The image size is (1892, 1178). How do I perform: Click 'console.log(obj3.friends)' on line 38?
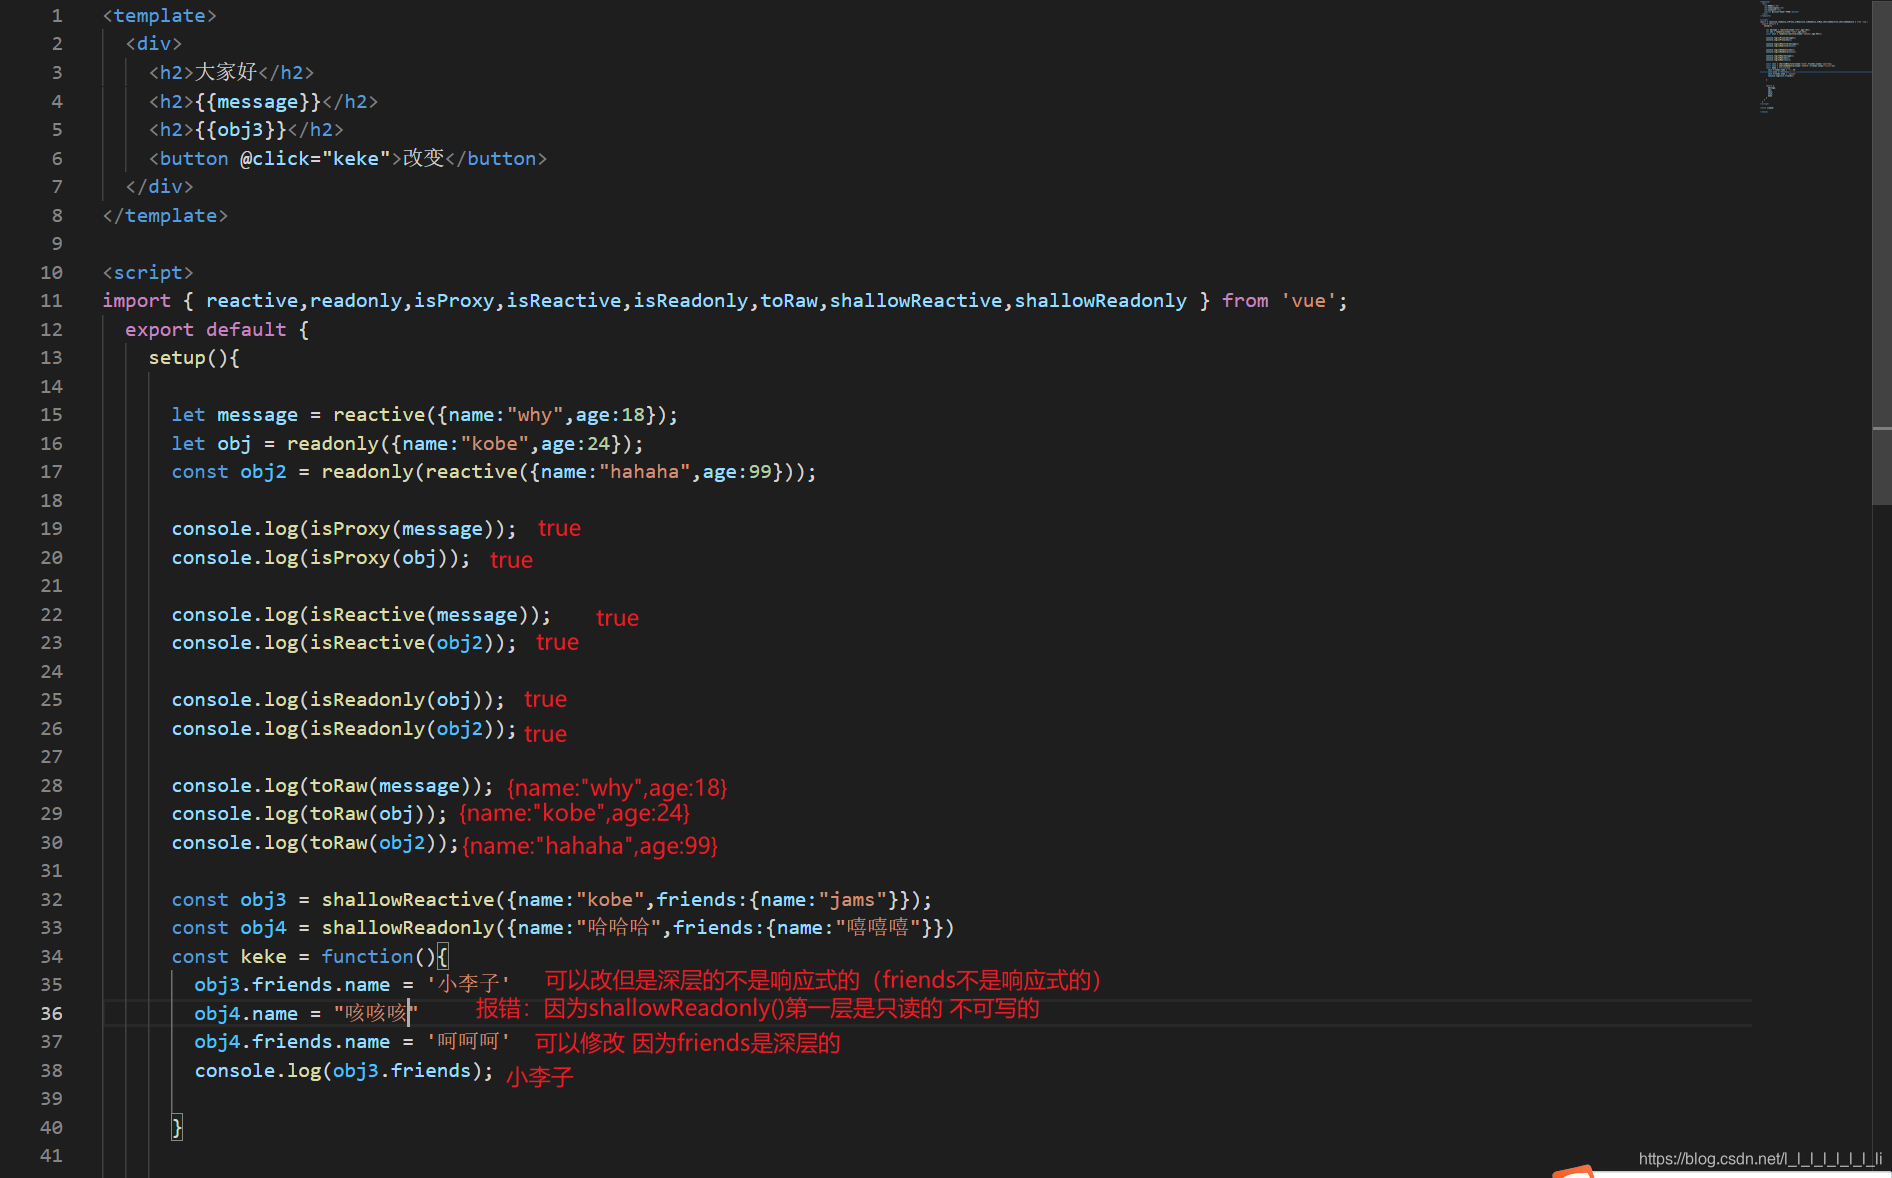(339, 1070)
